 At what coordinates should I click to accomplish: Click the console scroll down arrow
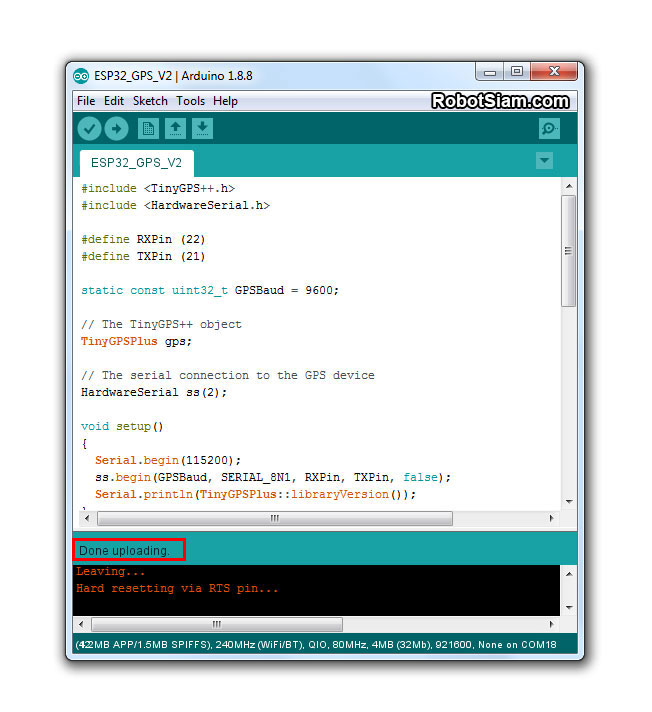tap(568, 607)
